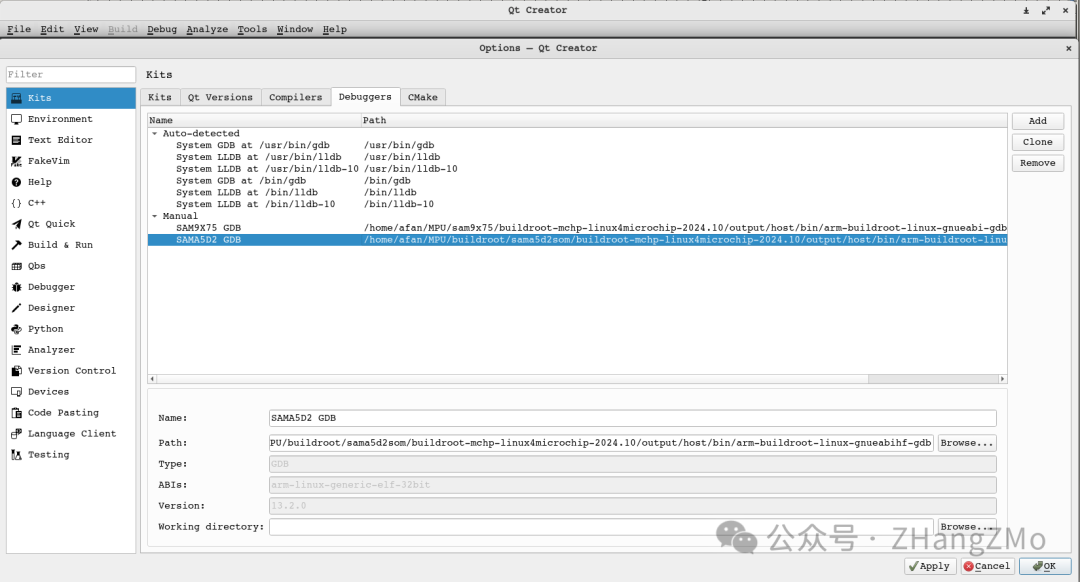Screen dimensions: 1080x582
Task: Open the C++ settings icon
Action: point(17,203)
